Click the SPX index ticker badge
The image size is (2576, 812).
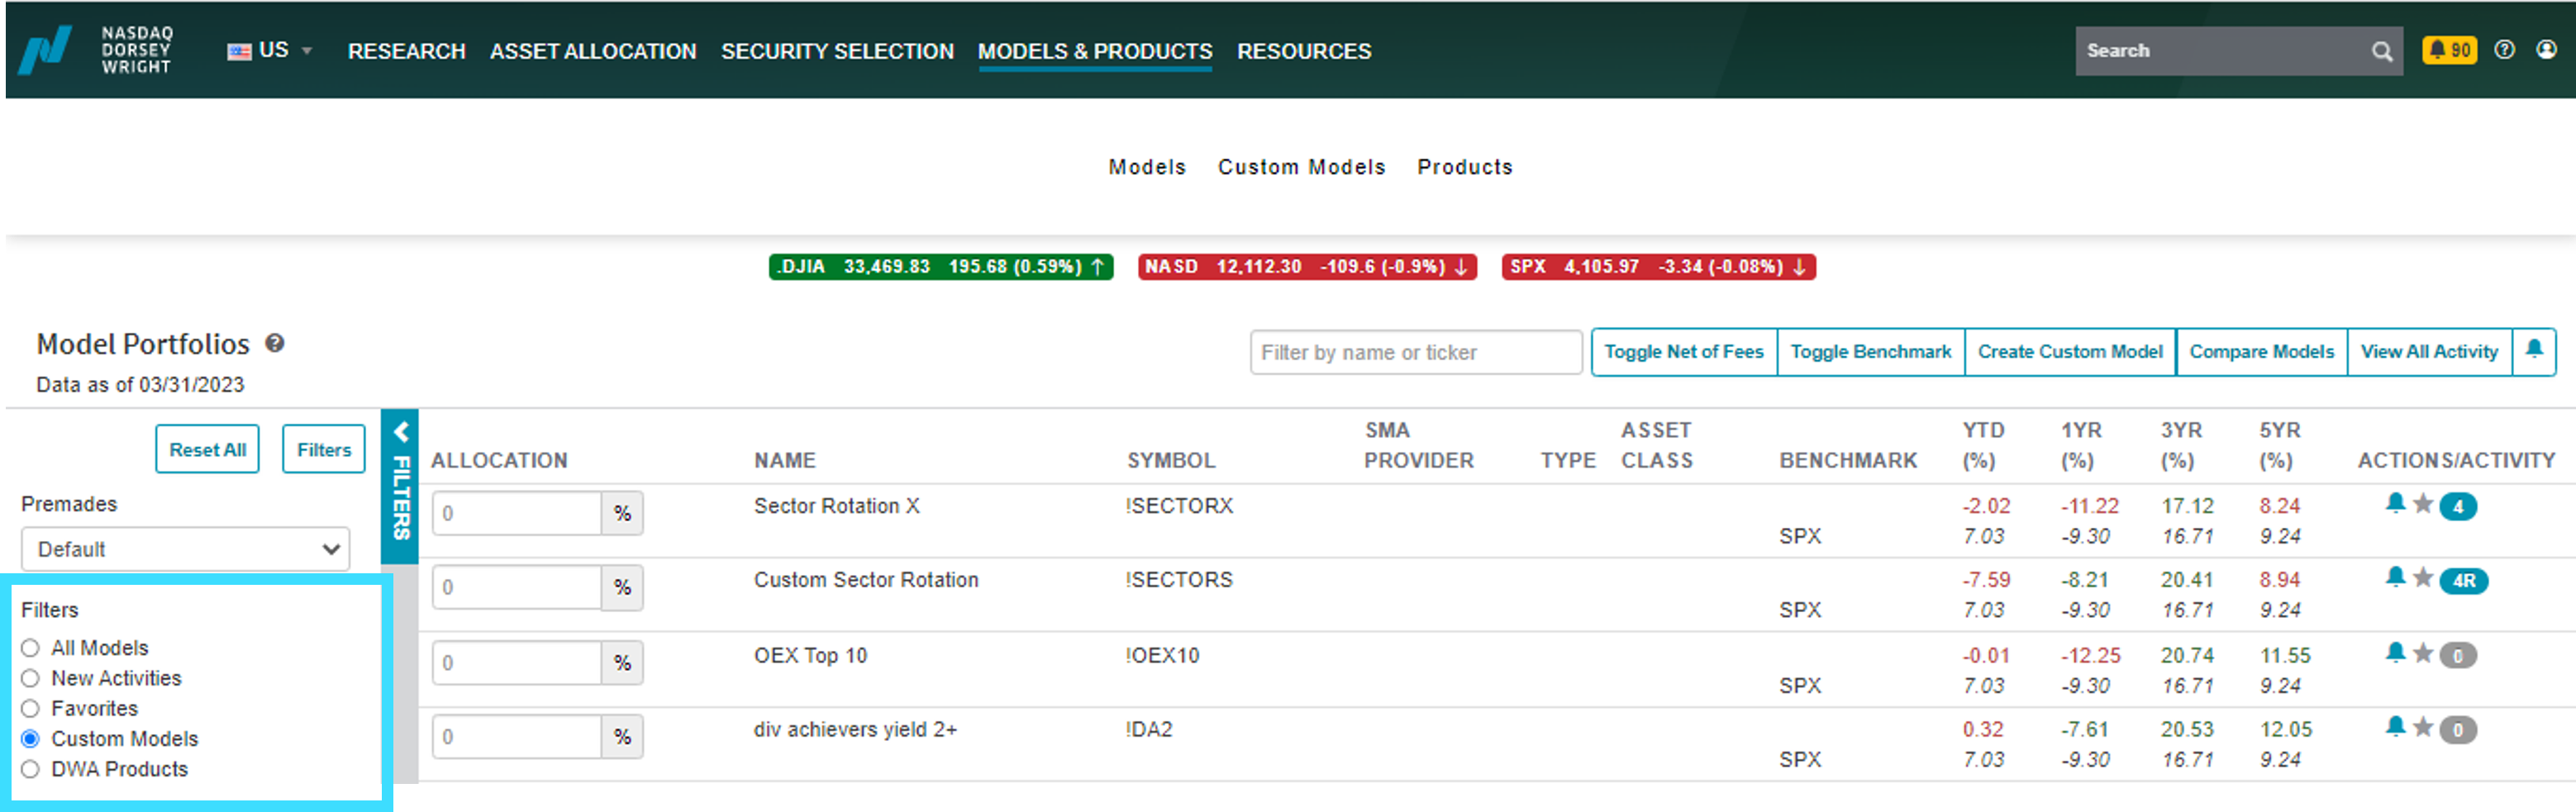point(1658,267)
